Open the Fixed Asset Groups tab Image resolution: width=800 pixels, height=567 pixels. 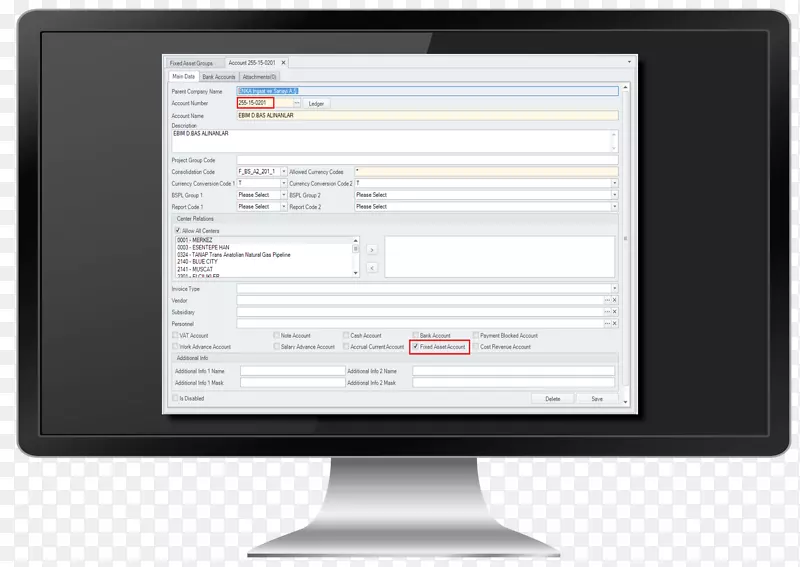(x=191, y=63)
